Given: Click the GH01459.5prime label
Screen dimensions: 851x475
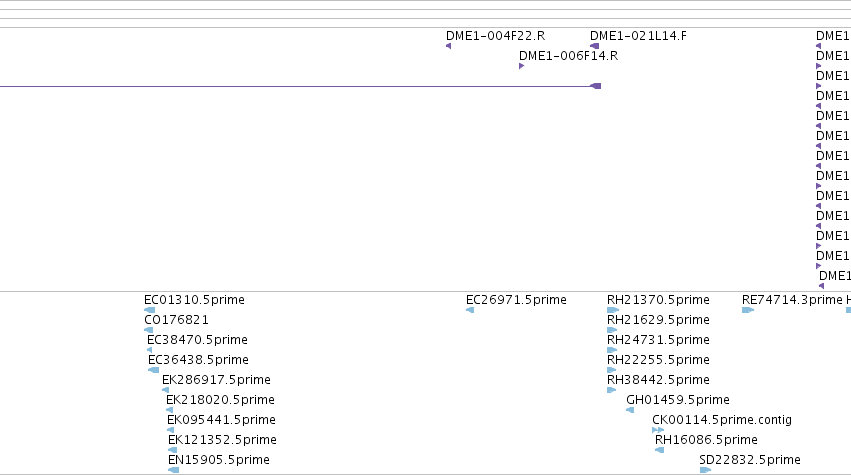Looking at the screenshot, I should [x=678, y=400].
